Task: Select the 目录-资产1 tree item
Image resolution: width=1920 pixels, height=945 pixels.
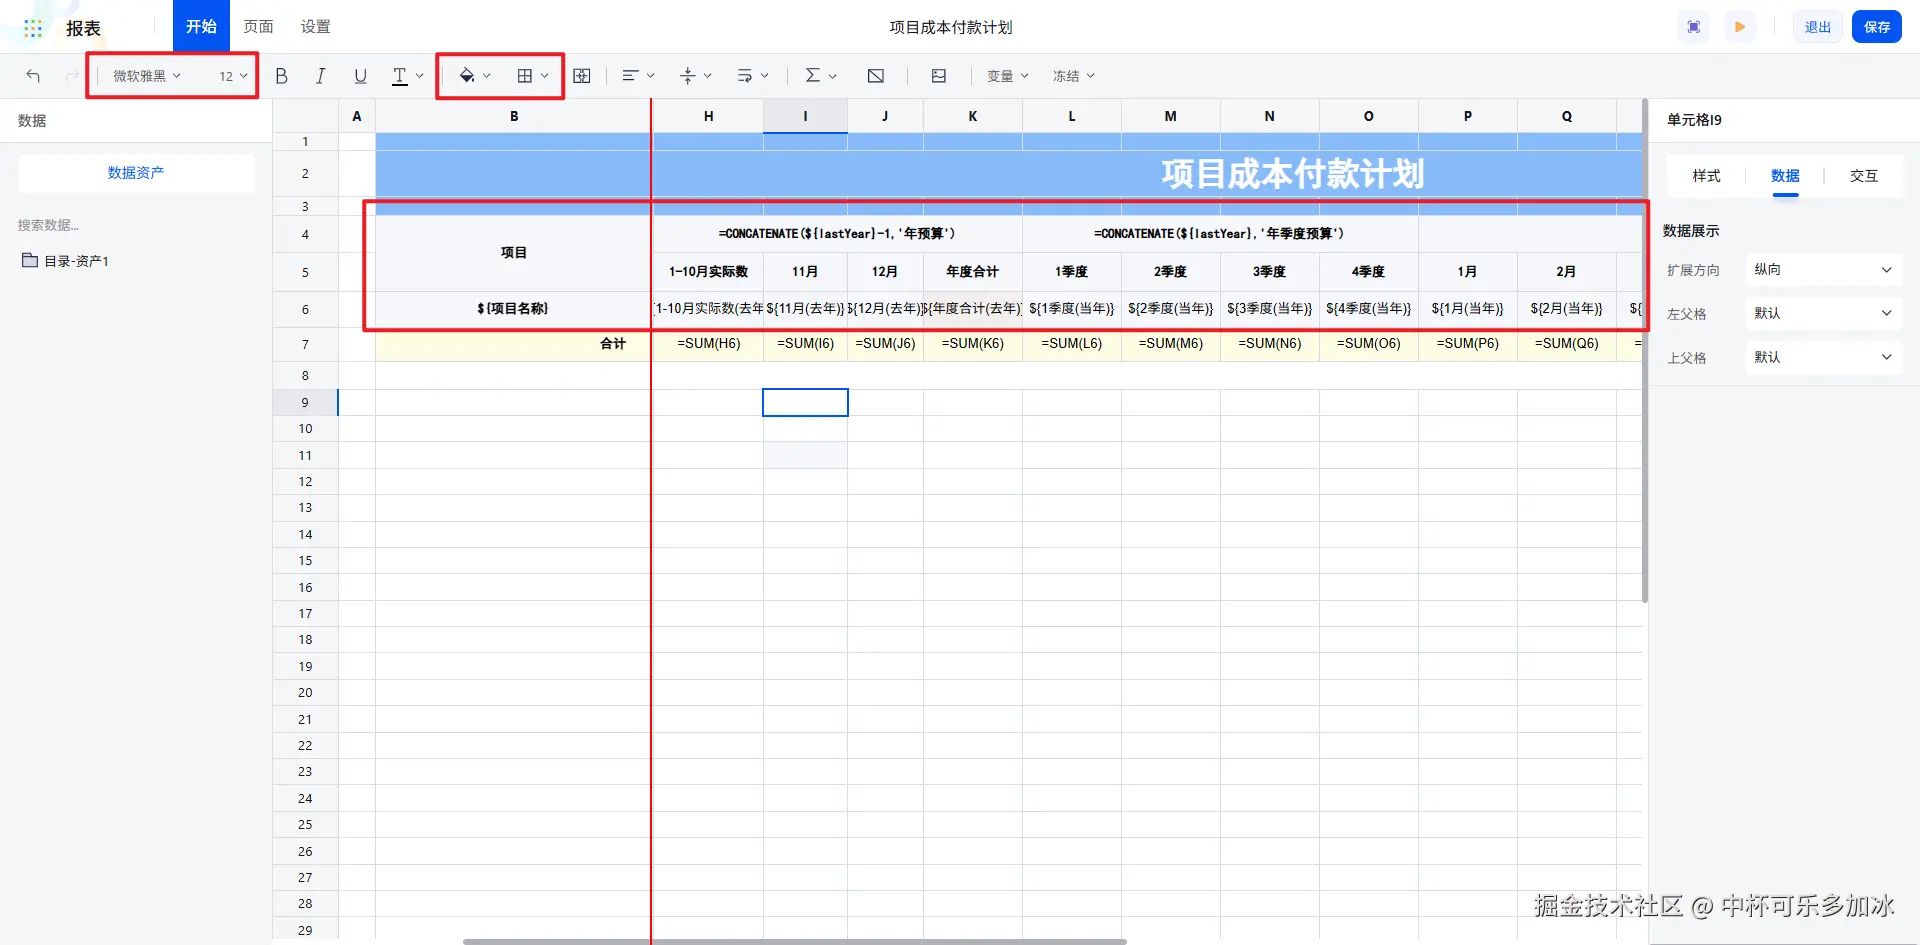Action: pyautogui.click(x=76, y=261)
